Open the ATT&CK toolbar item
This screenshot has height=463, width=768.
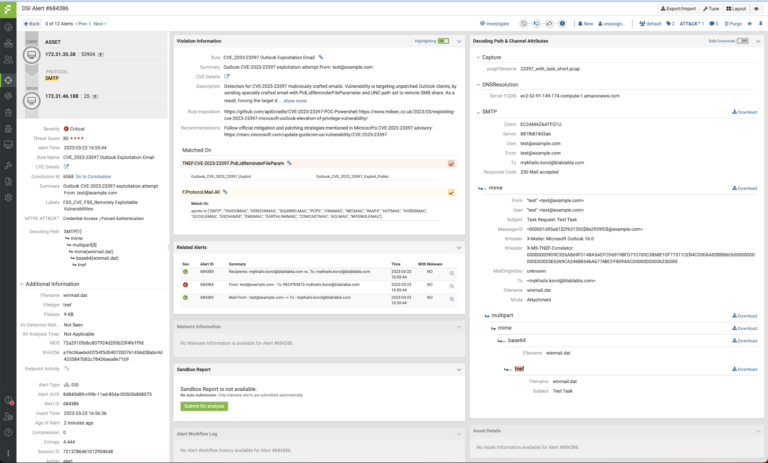click(x=679, y=22)
